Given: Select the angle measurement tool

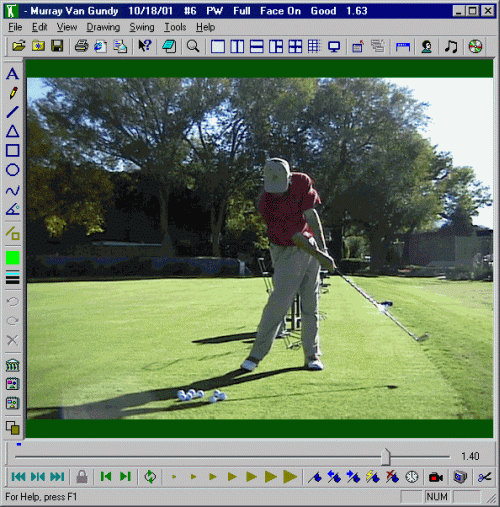Looking at the screenshot, I should [x=13, y=209].
